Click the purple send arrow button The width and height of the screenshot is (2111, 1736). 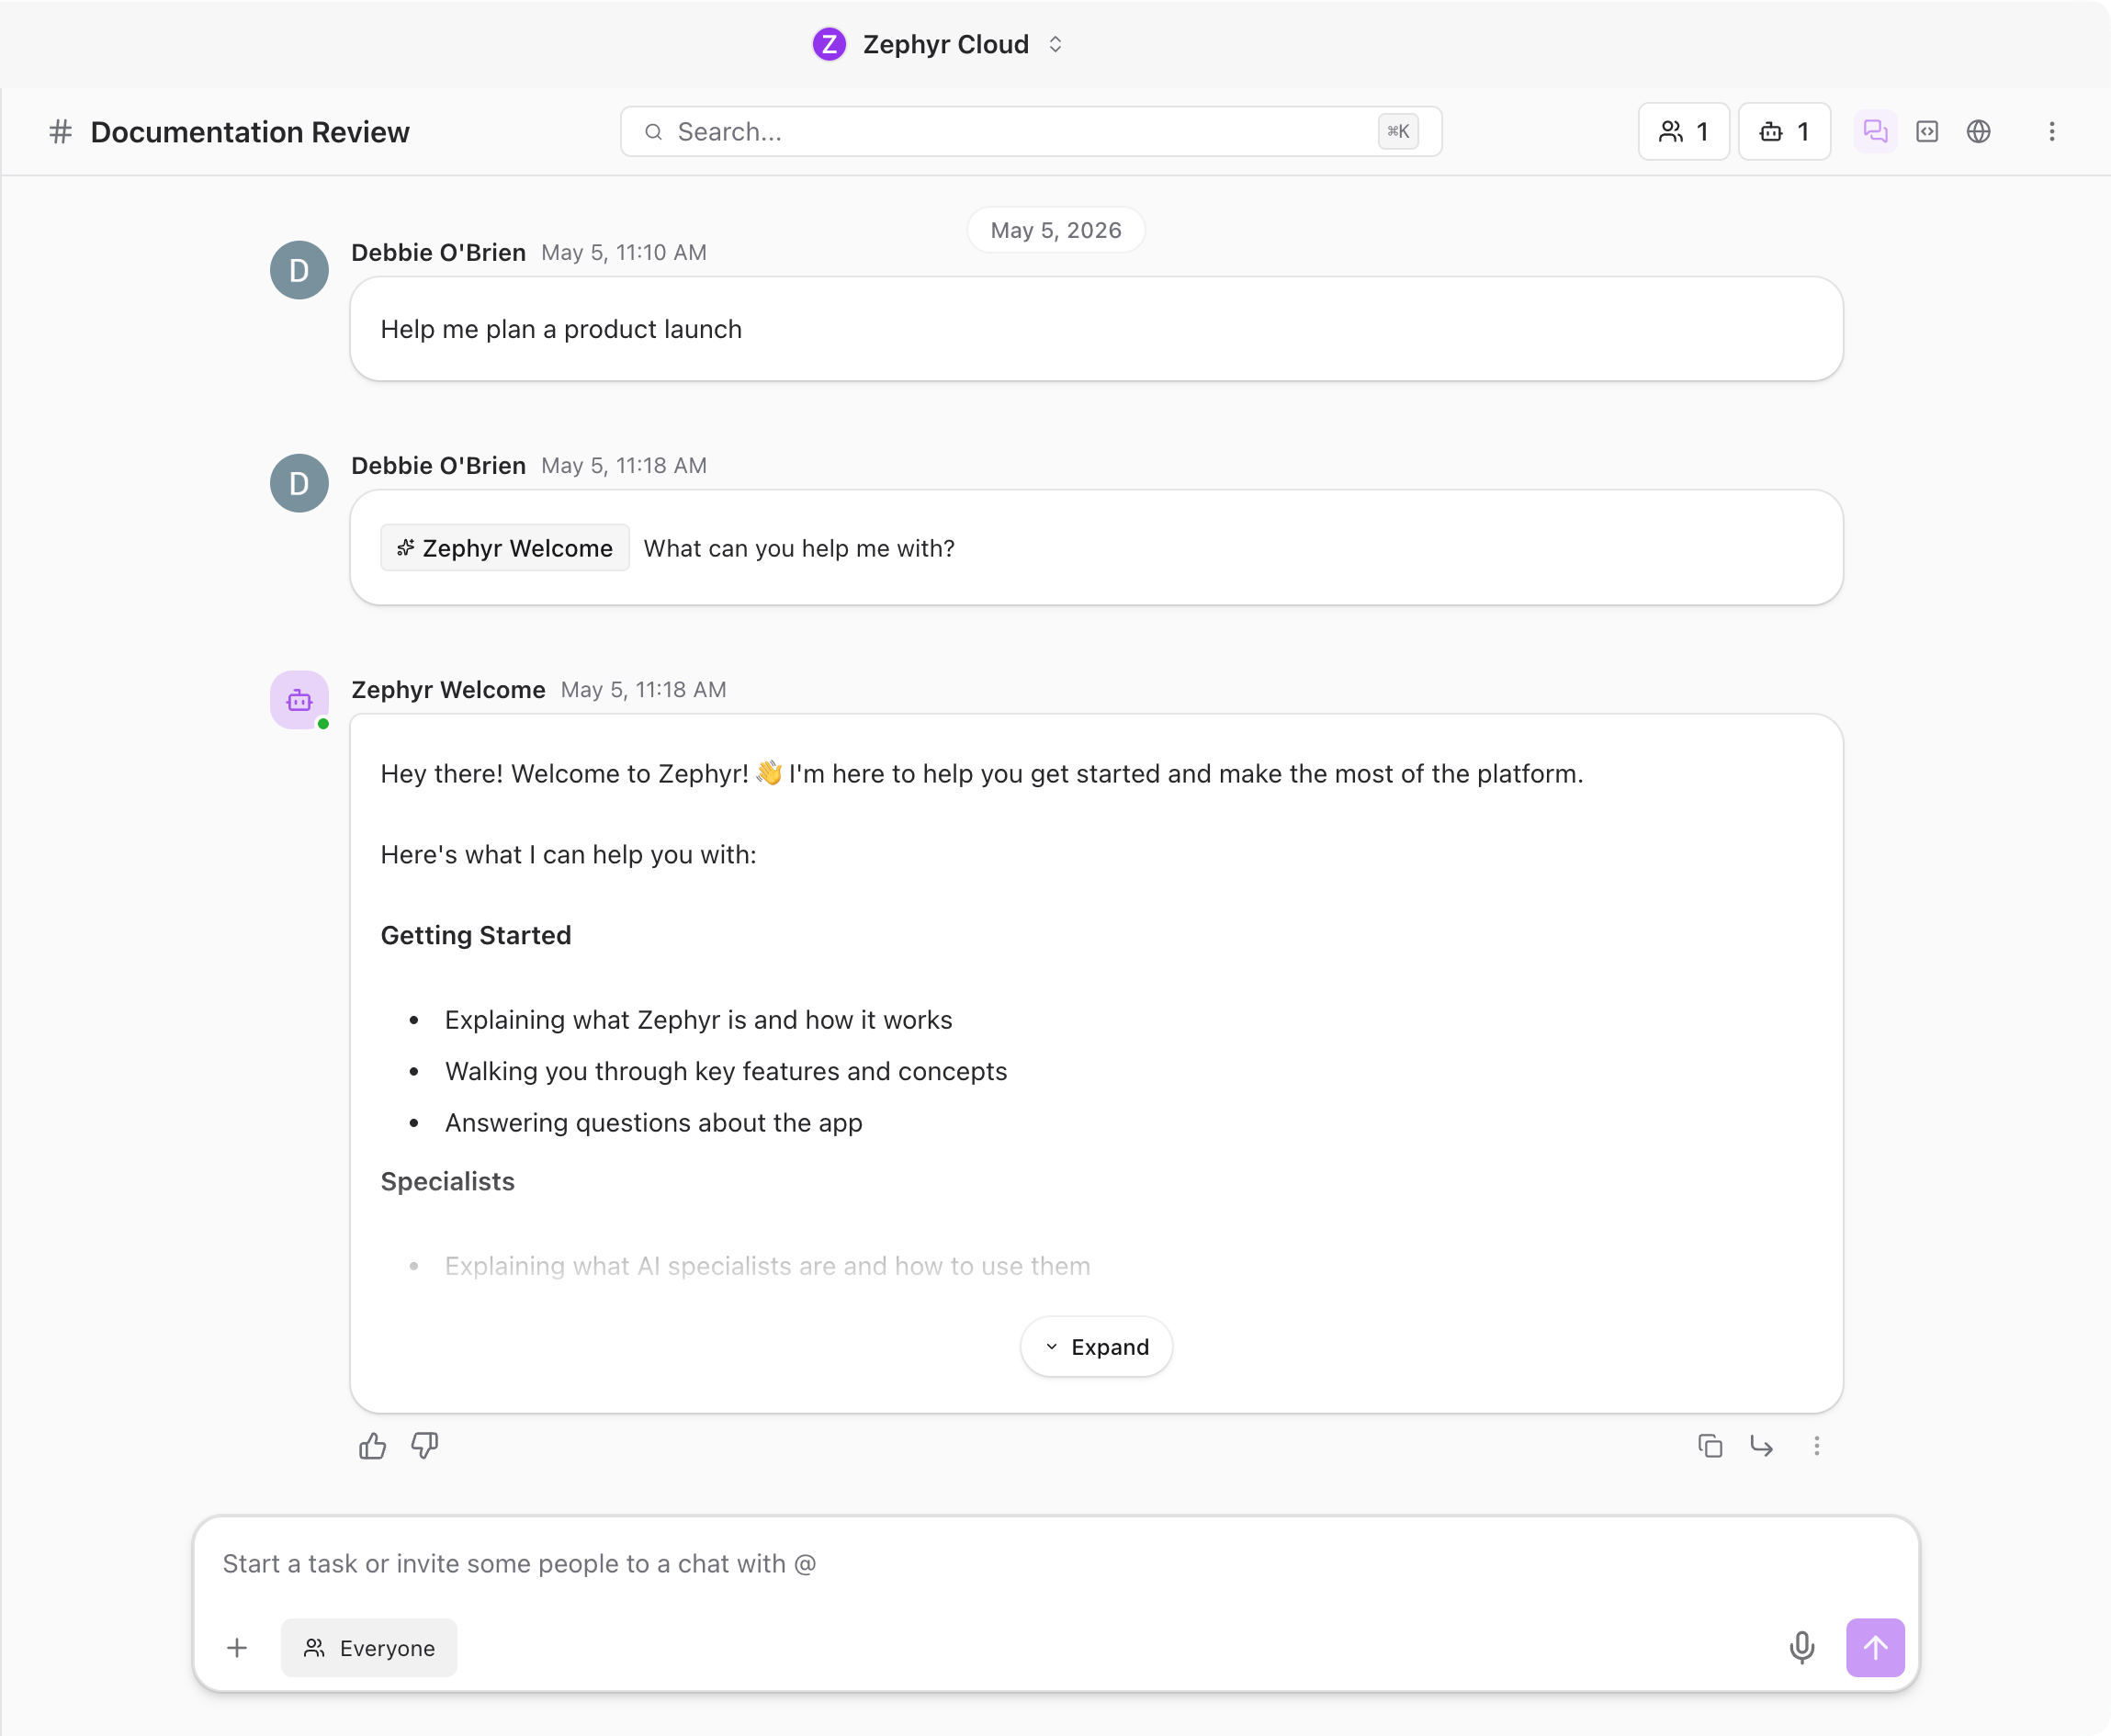tap(1875, 1647)
